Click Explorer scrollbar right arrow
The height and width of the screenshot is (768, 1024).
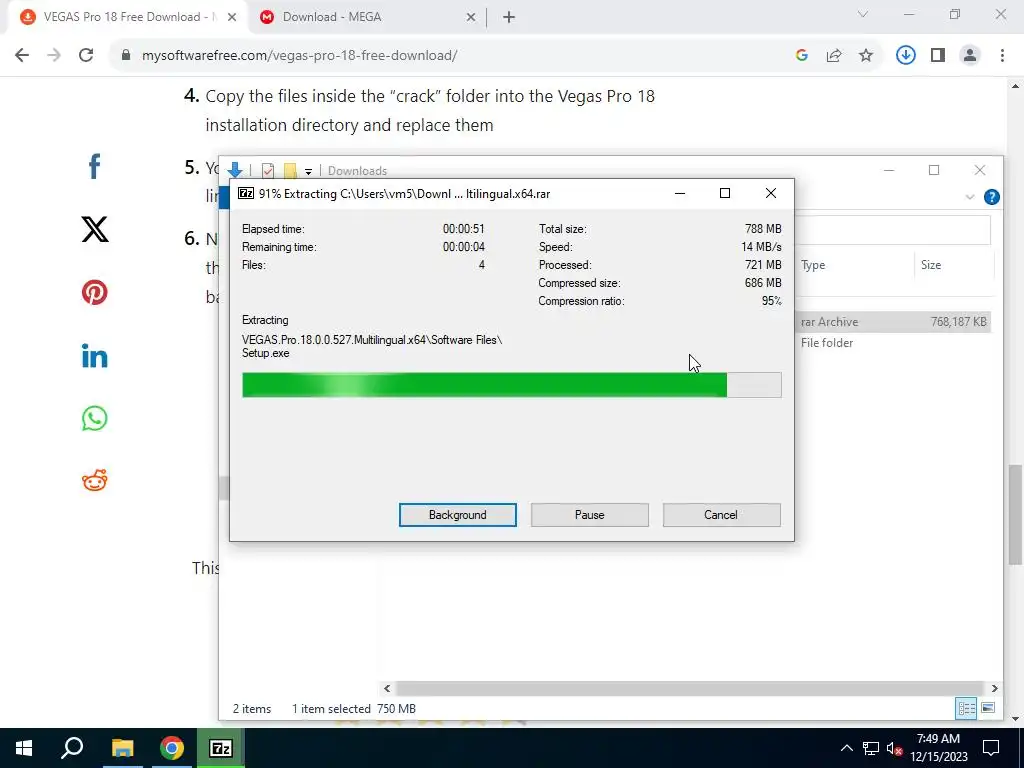[994, 688]
